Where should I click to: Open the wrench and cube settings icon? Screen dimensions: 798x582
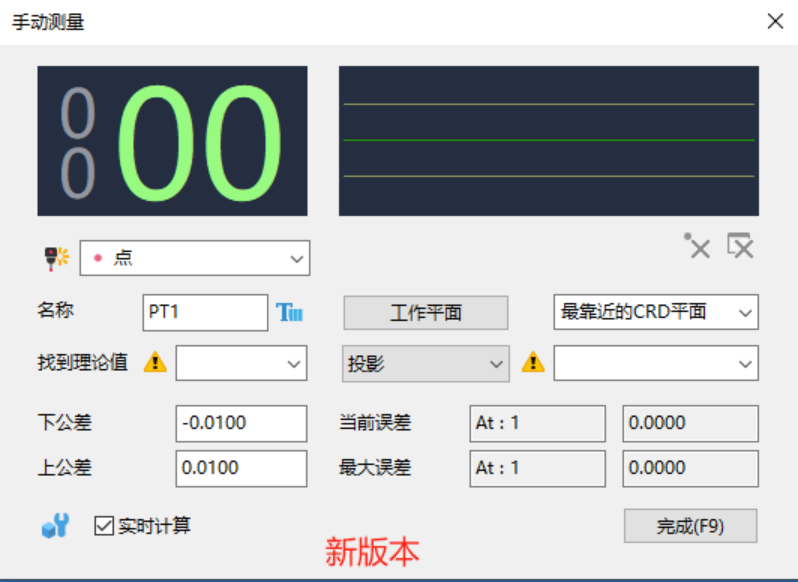click(x=55, y=526)
